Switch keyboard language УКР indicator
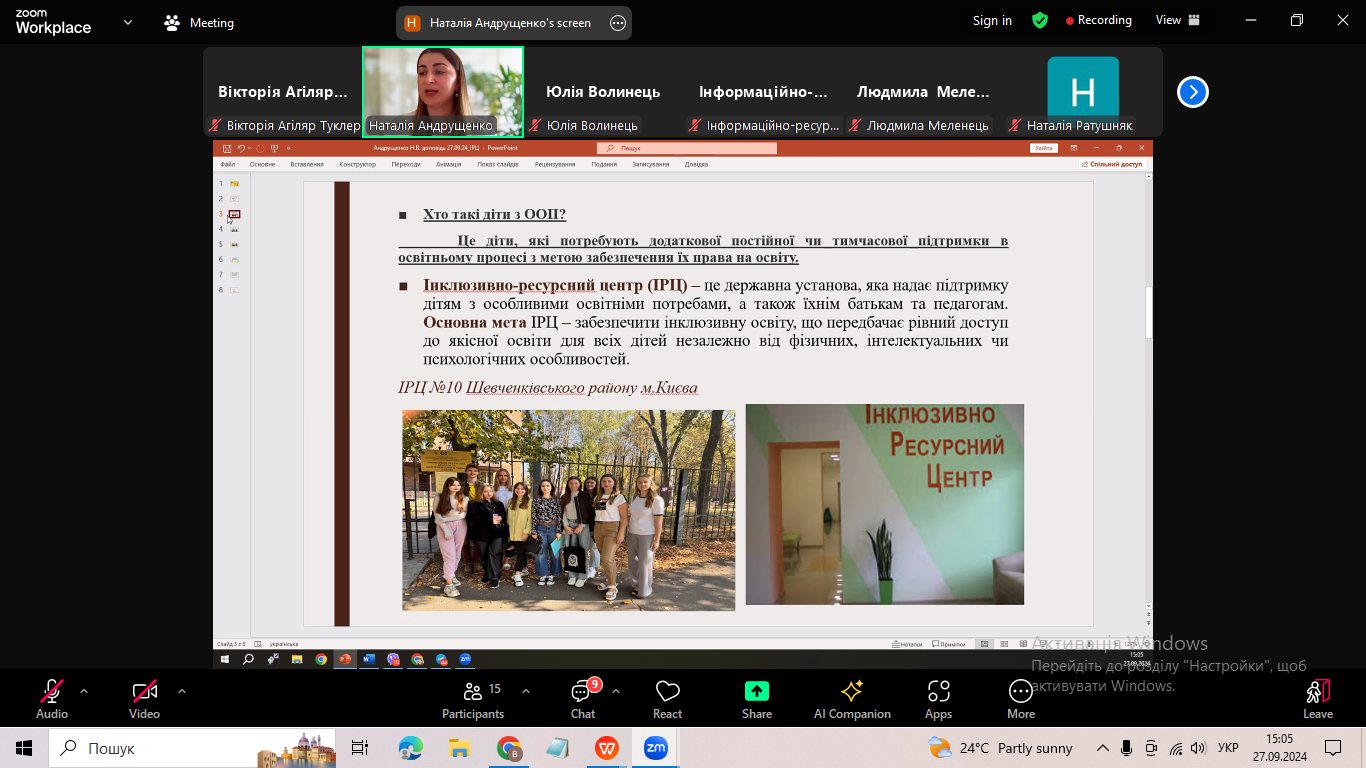Viewport: 1366px width, 768px height. (1228, 748)
